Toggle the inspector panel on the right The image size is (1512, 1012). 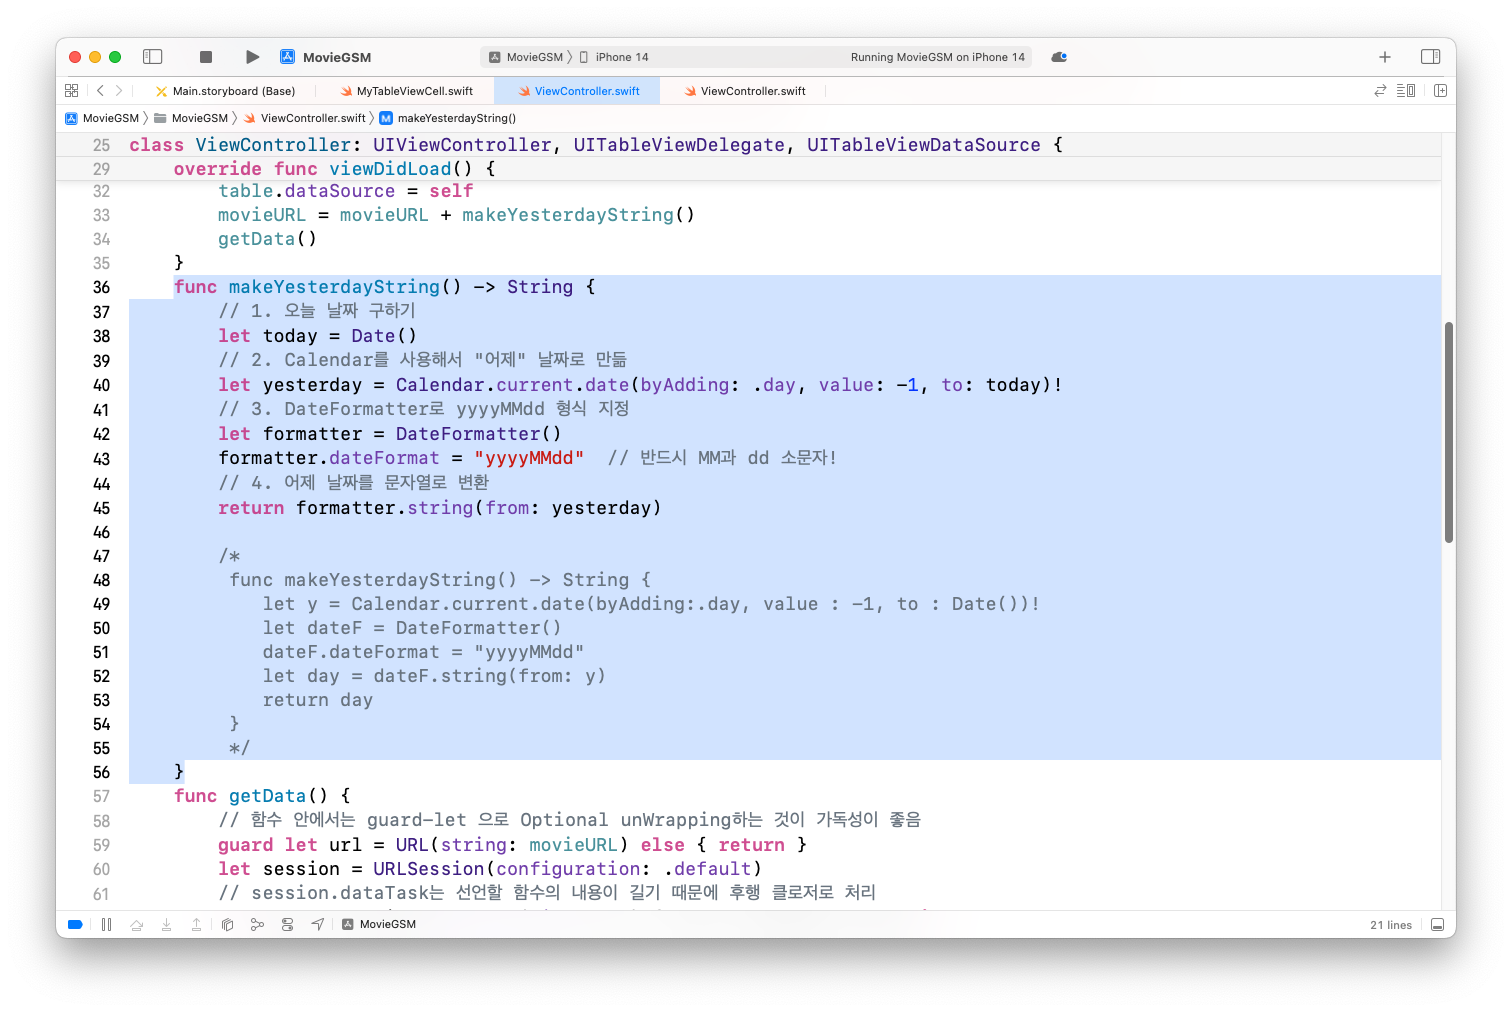1431,57
